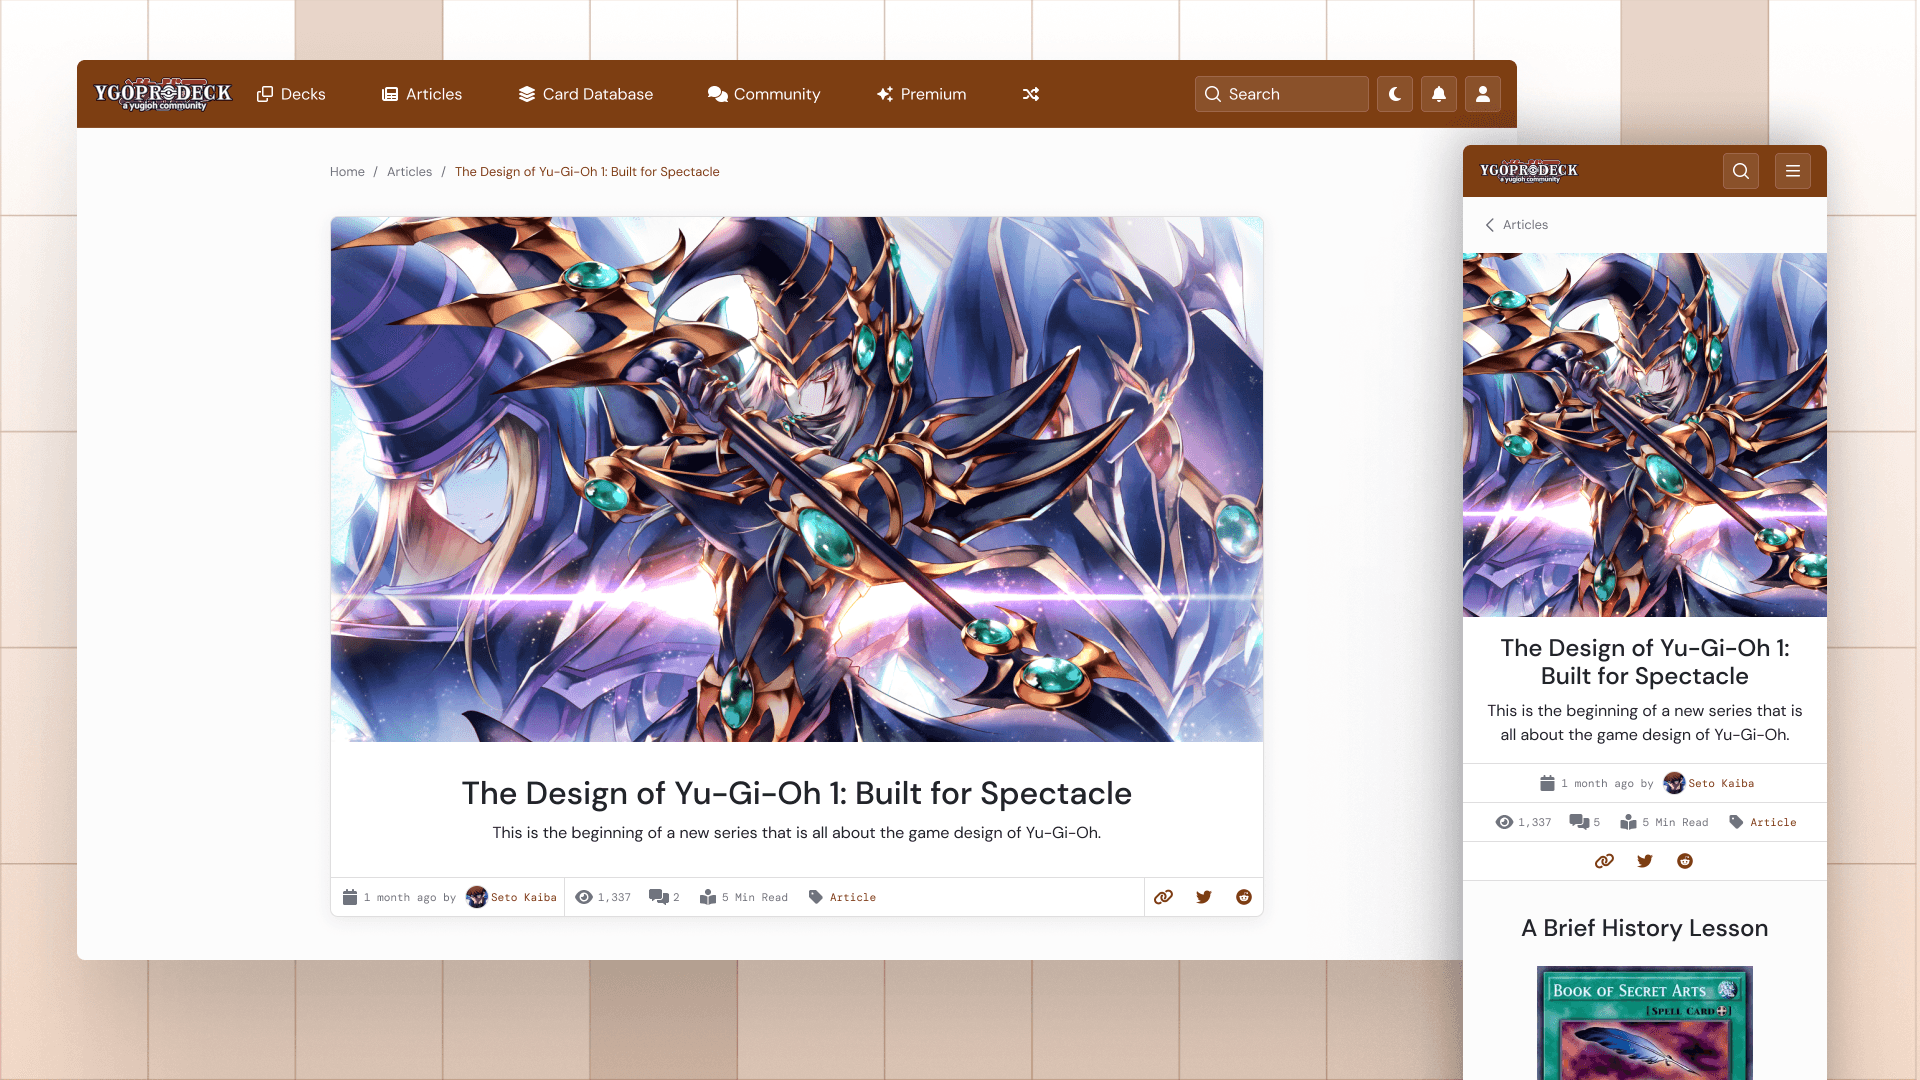Click the Article tag in mobile view

1772,822
